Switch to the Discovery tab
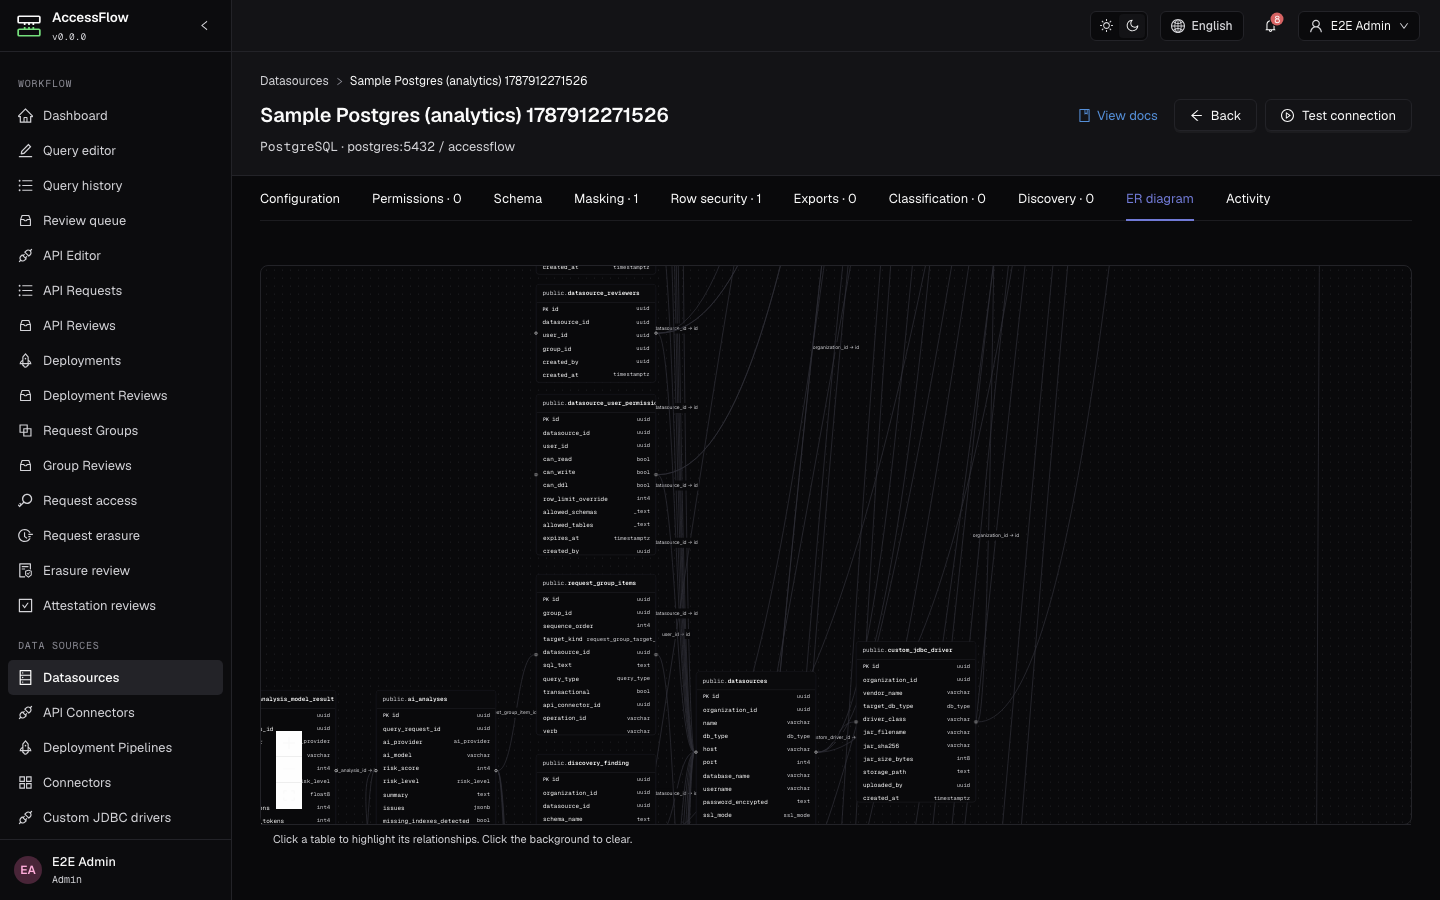1440x900 pixels. point(1056,199)
